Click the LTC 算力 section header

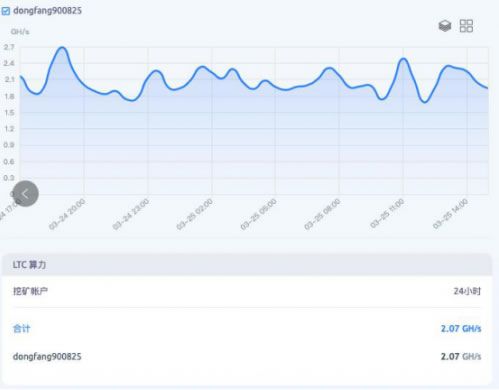point(247,265)
